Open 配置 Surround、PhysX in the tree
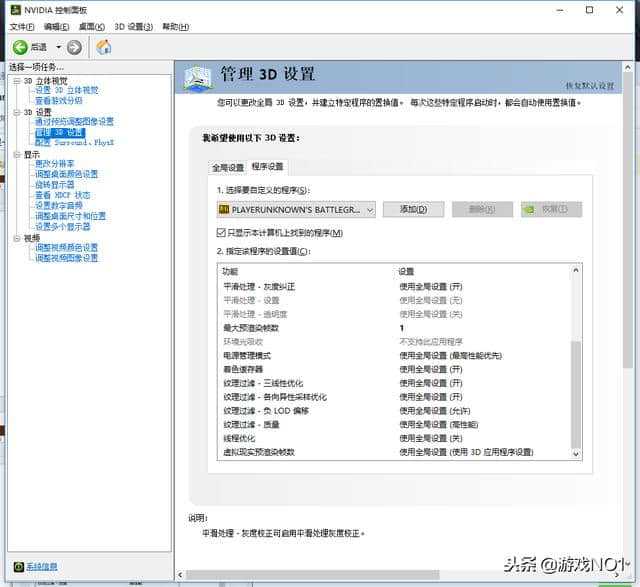The width and height of the screenshot is (640, 587). (74, 142)
